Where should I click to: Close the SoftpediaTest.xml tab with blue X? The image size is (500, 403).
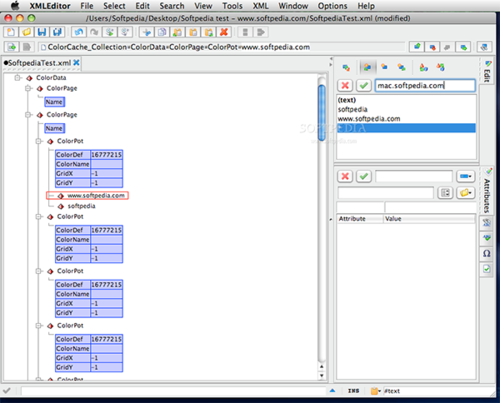pyautogui.click(x=76, y=62)
